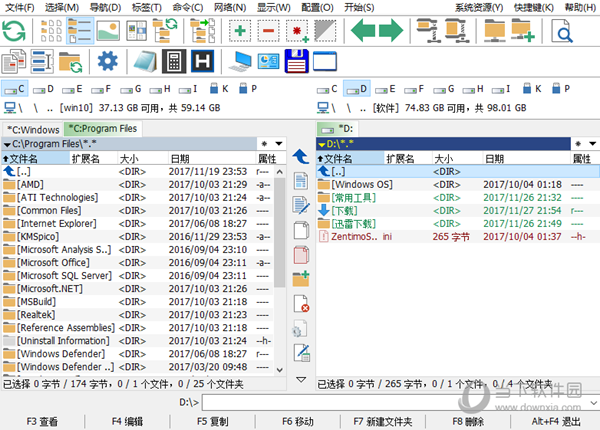Click the Alt+F4 退出 button
600x430 pixels.
pos(556,422)
